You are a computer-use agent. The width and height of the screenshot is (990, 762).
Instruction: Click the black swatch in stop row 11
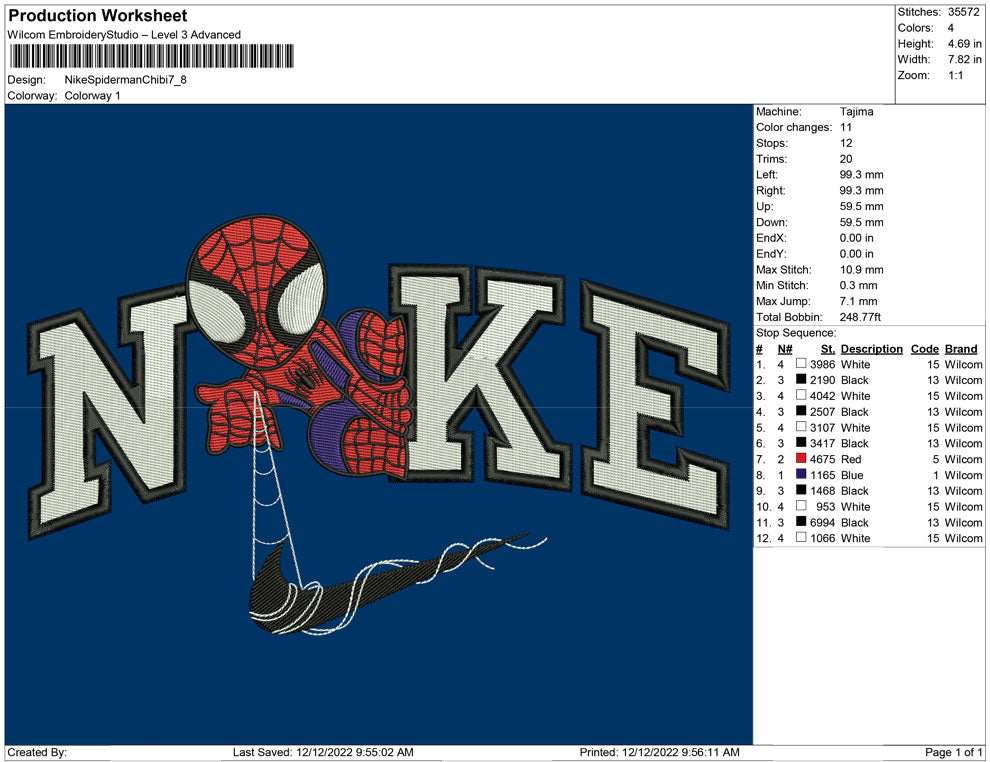point(801,521)
